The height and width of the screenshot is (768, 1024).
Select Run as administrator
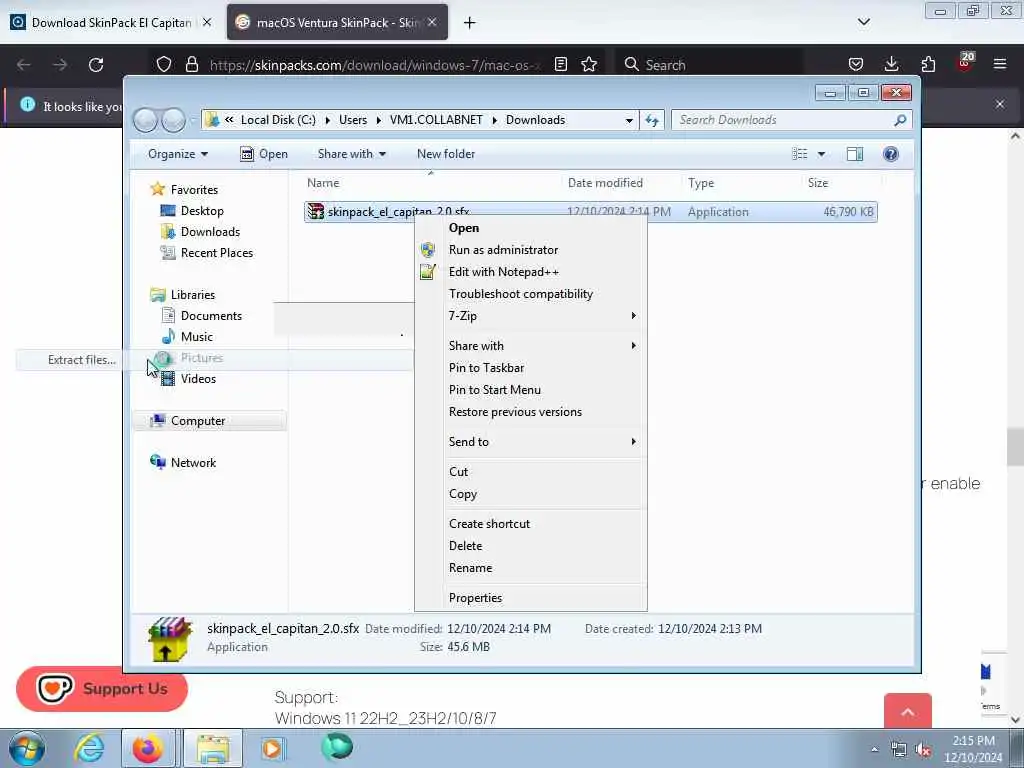coord(531,250)
